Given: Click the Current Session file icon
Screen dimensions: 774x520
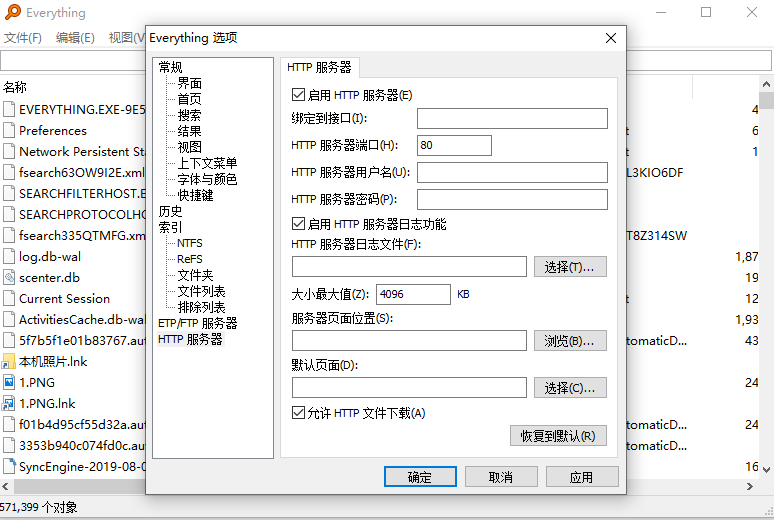Looking at the screenshot, I should click(x=9, y=298).
